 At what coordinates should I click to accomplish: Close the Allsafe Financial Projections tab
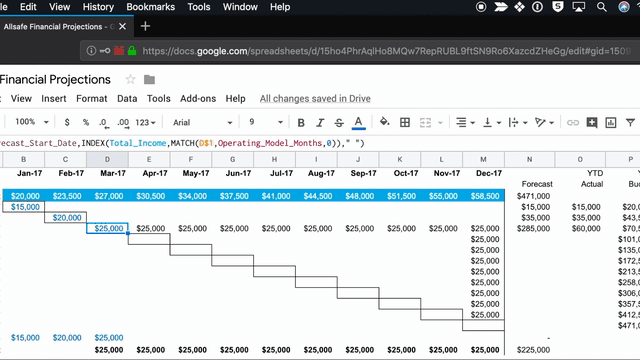click(x=122, y=27)
